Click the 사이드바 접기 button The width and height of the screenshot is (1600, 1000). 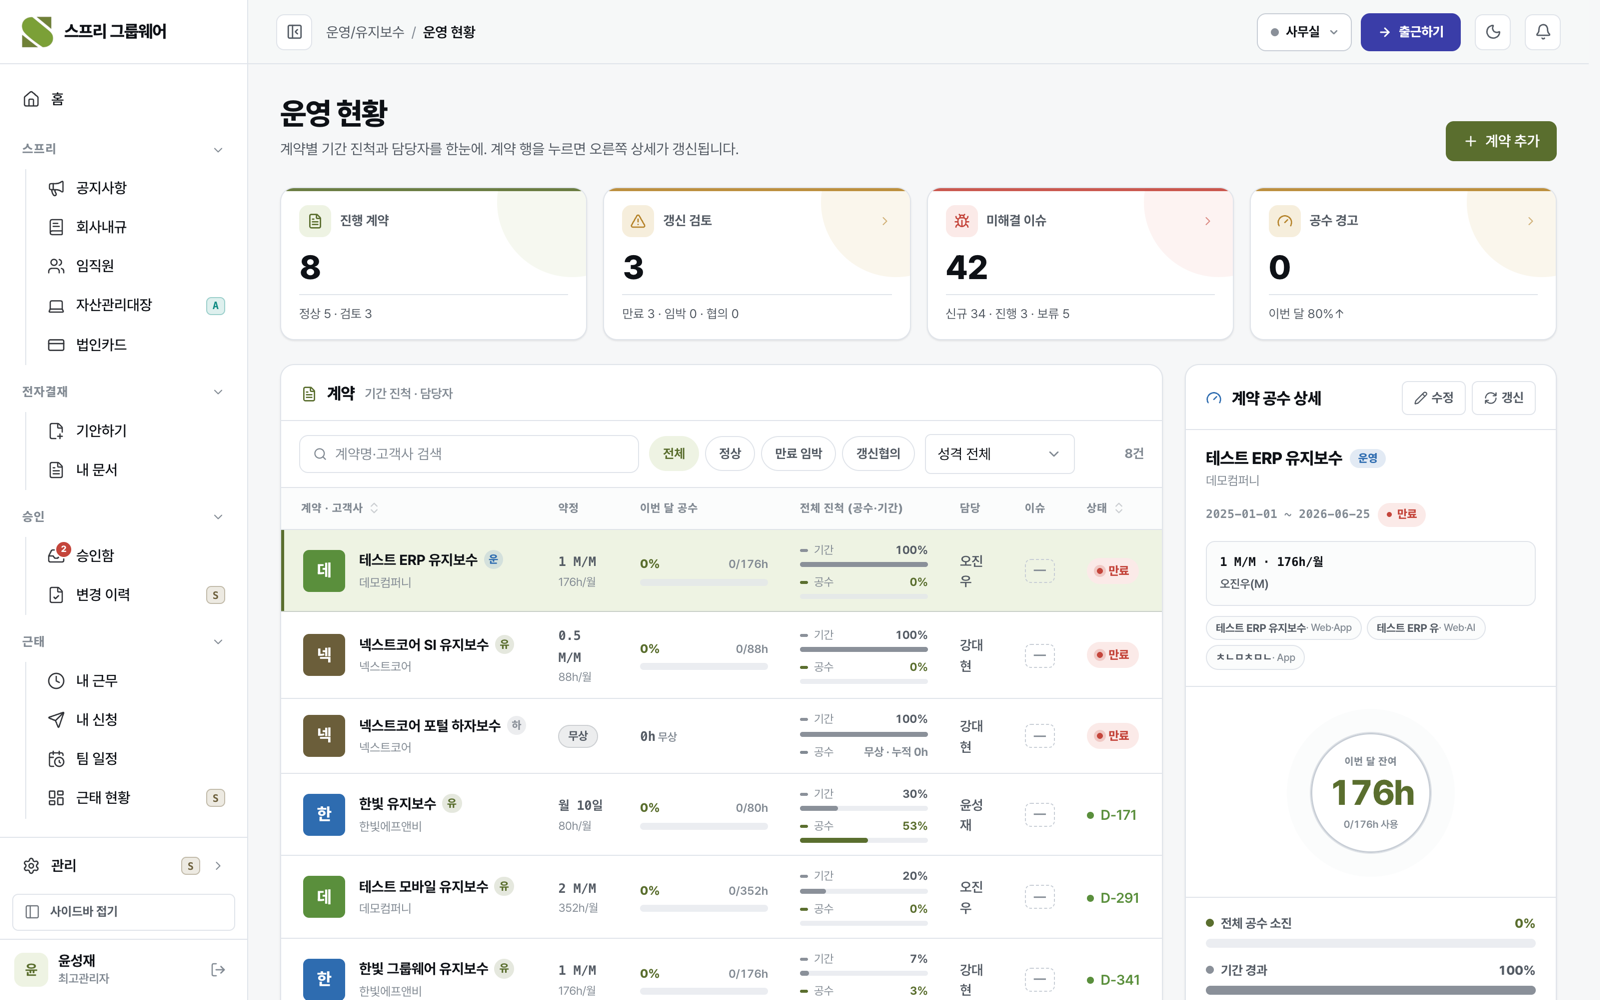pos(124,912)
